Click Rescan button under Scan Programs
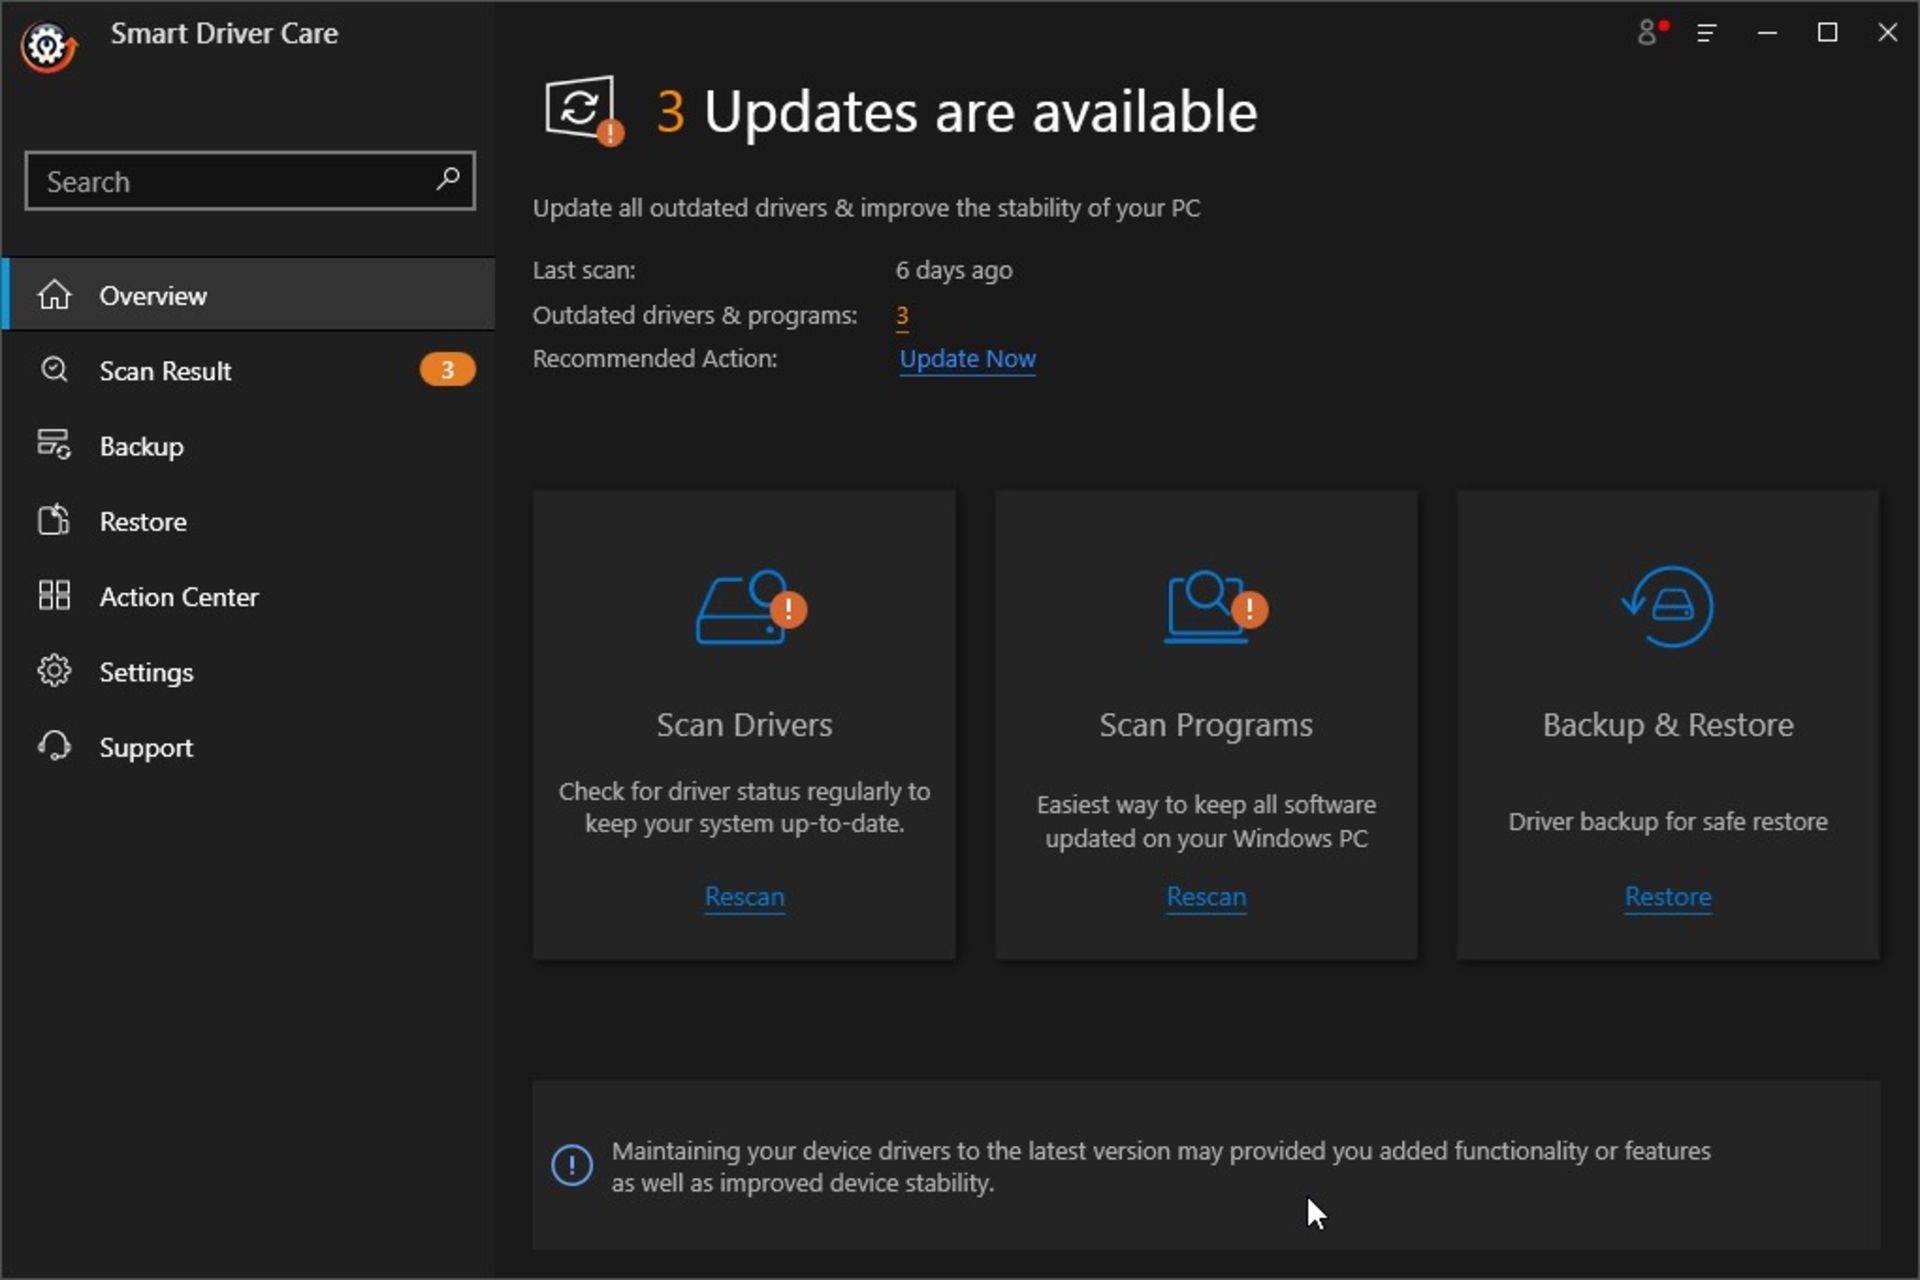 click(x=1206, y=896)
